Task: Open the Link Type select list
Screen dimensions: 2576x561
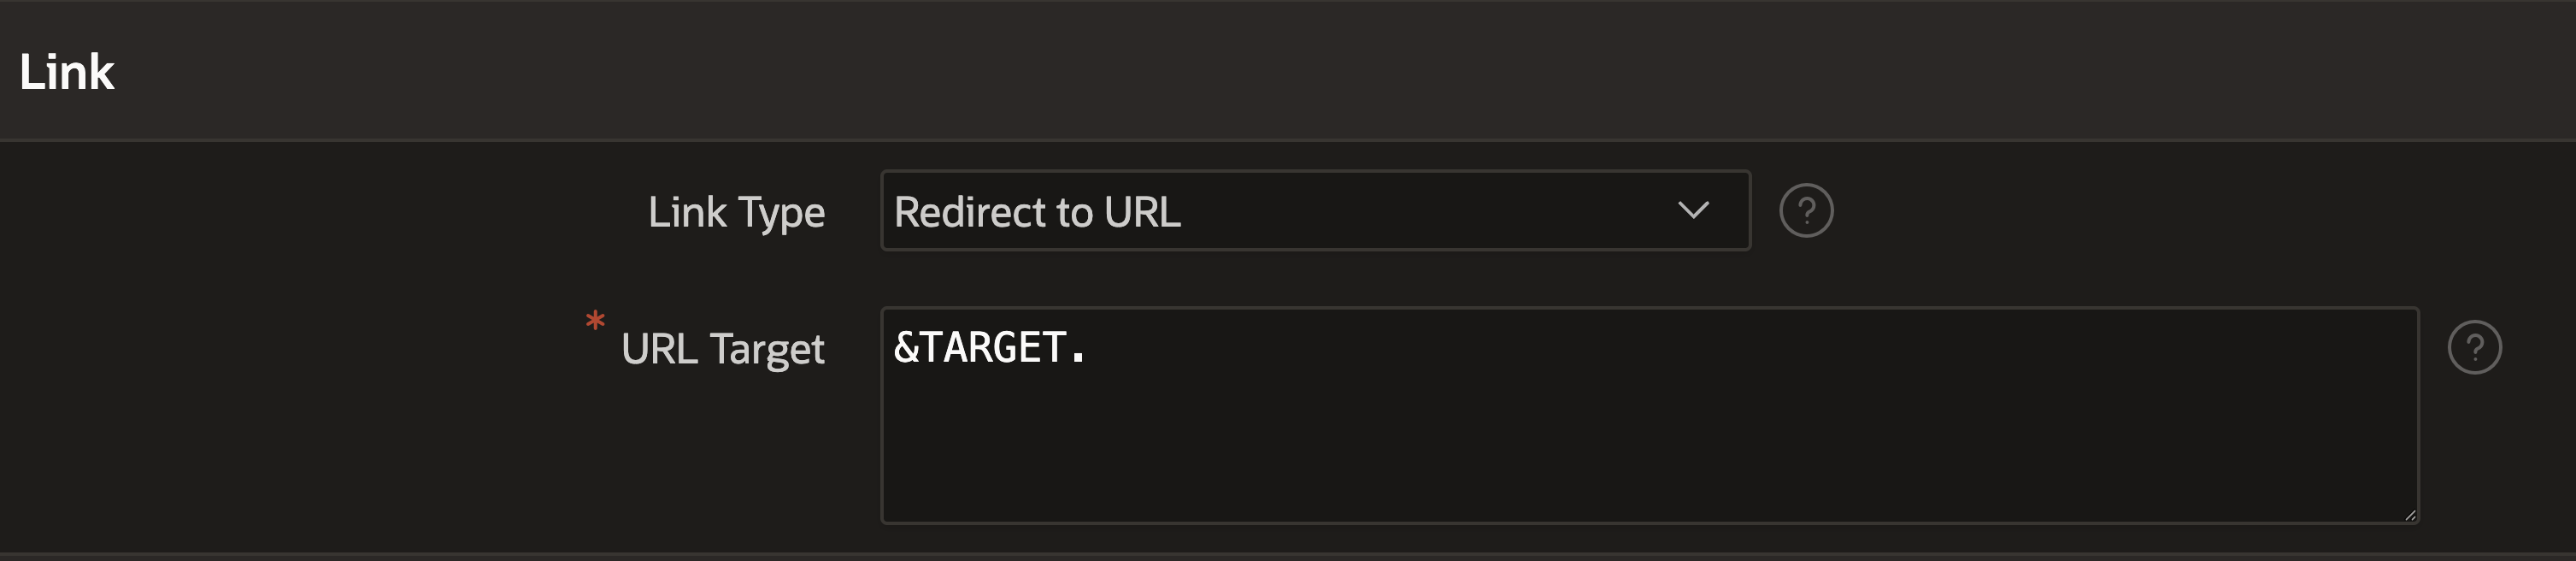Action: (1314, 211)
